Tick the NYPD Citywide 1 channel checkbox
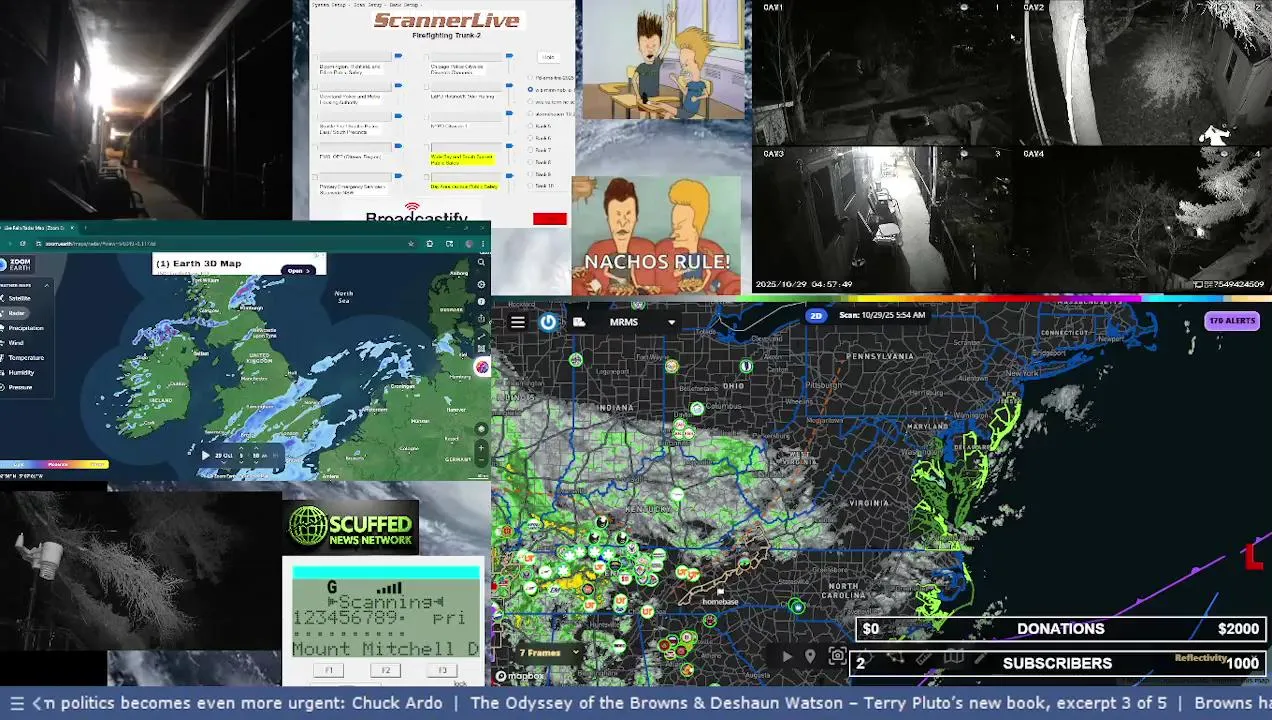The height and width of the screenshot is (720, 1272). [x=426, y=116]
